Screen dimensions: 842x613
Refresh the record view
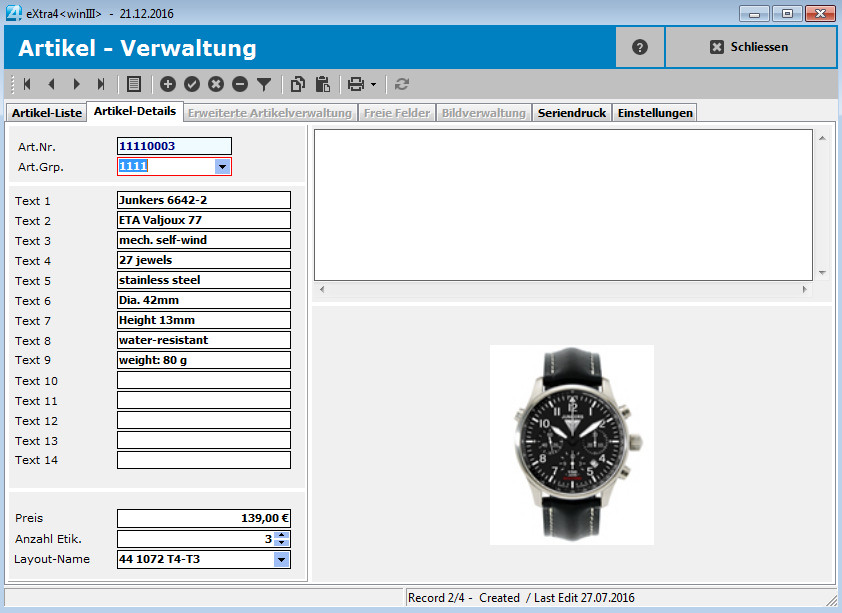click(402, 84)
